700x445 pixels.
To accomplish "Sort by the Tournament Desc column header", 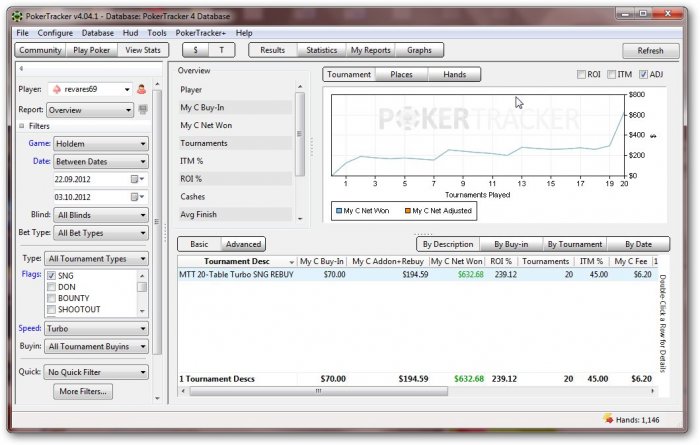I will [x=237, y=262].
